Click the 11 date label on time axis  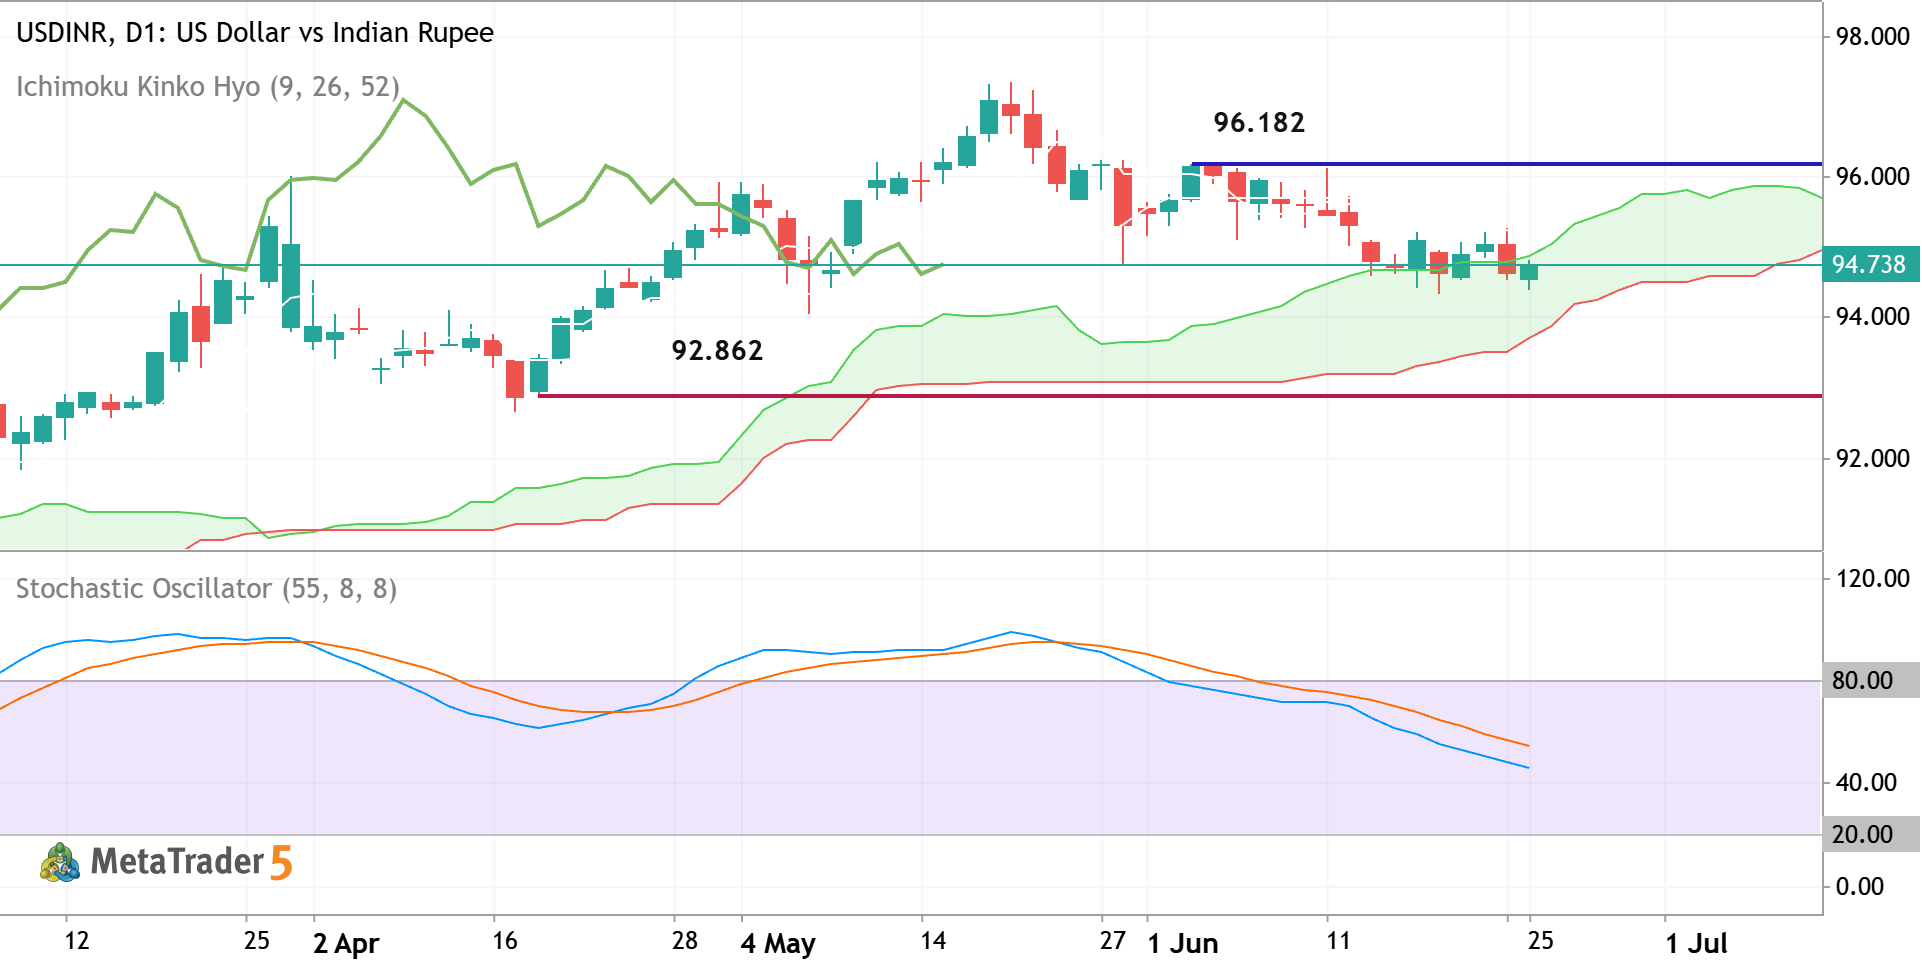(x=1338, y=941)
